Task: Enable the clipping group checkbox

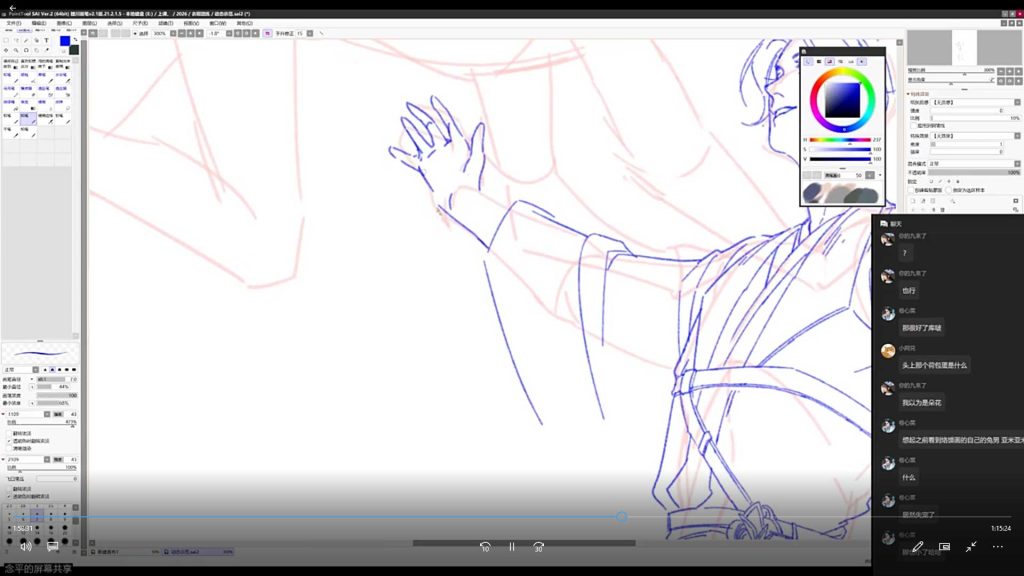Action: click(x=912, y=190)
